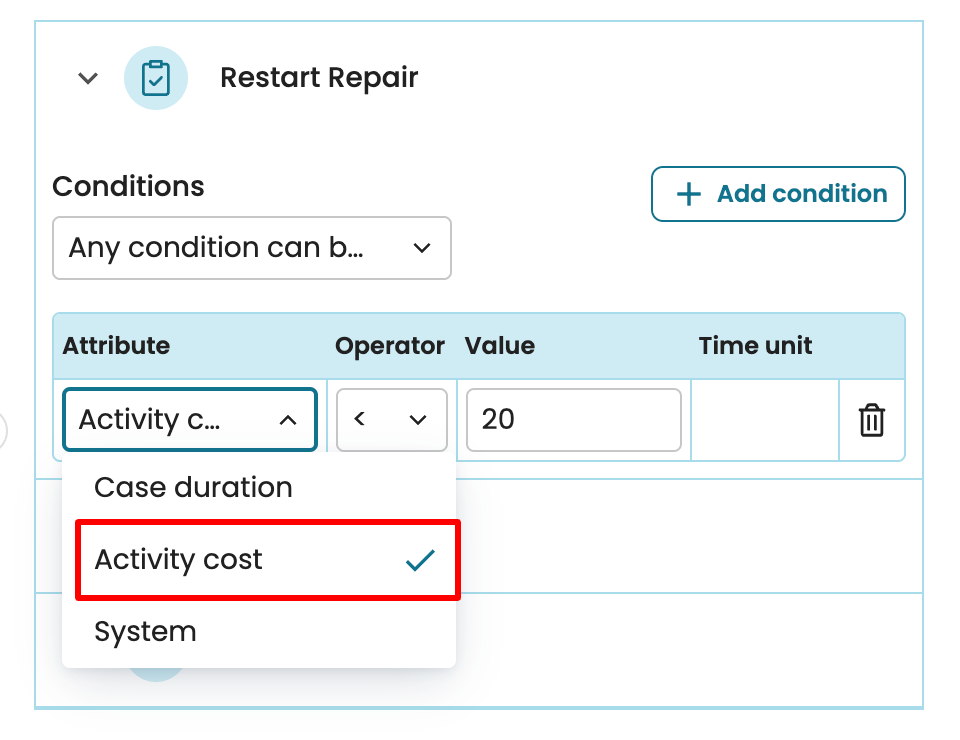Screen dimensions: 960x740
Task: Click the empty Time unit cell
Action: (764, 420)
